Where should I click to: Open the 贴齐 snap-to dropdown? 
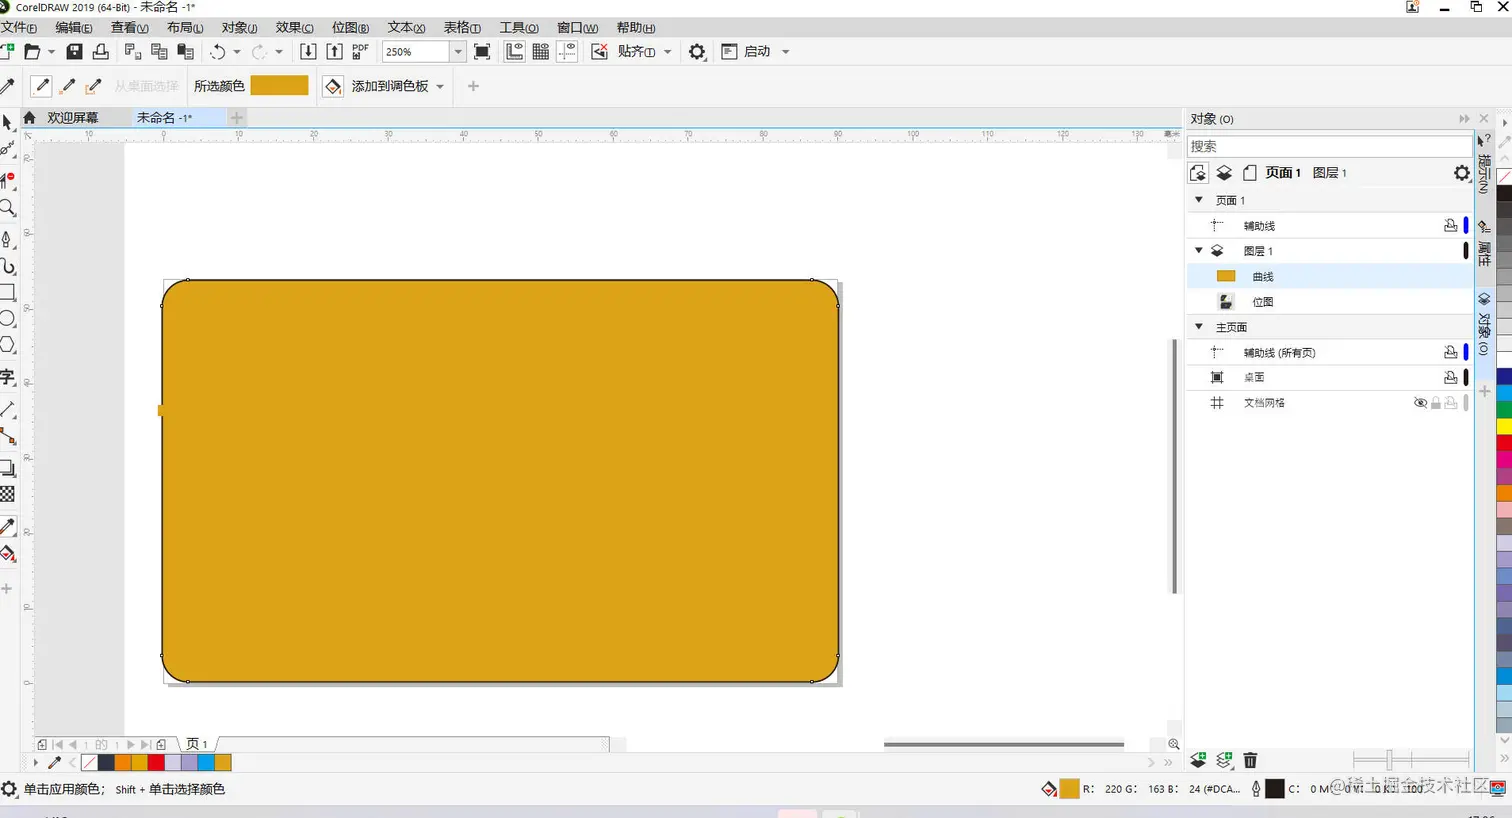coord(667,52)
